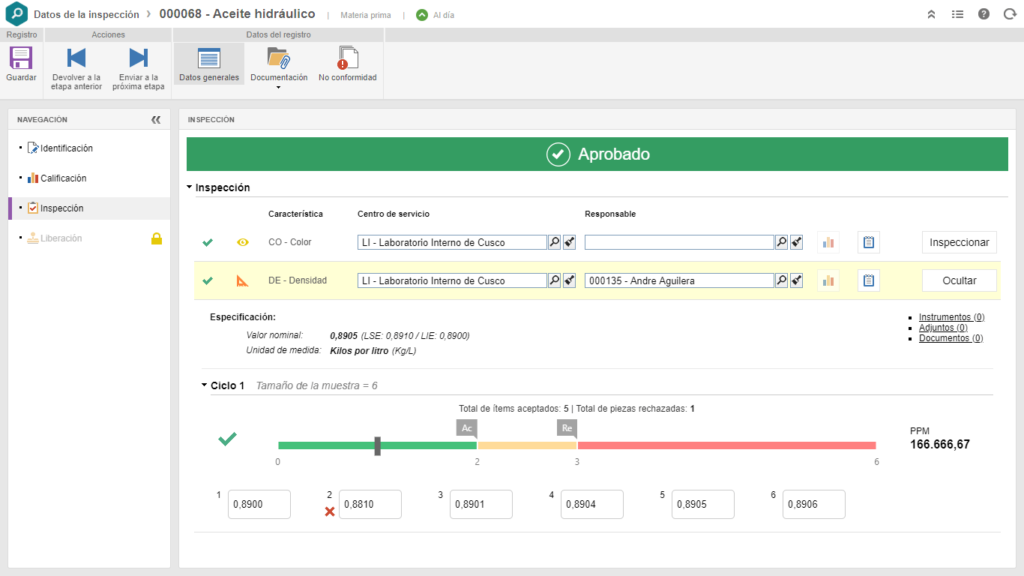The width and height of the screenshot is (1024, 576).
Task: Collapse the Inspección section
Action: click(x=190, y=188)
